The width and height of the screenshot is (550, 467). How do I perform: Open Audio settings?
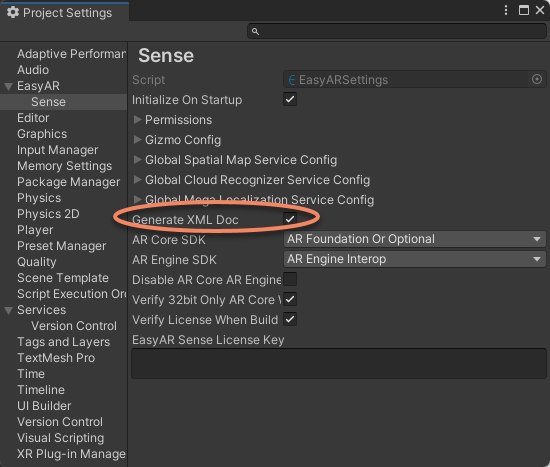33,70
